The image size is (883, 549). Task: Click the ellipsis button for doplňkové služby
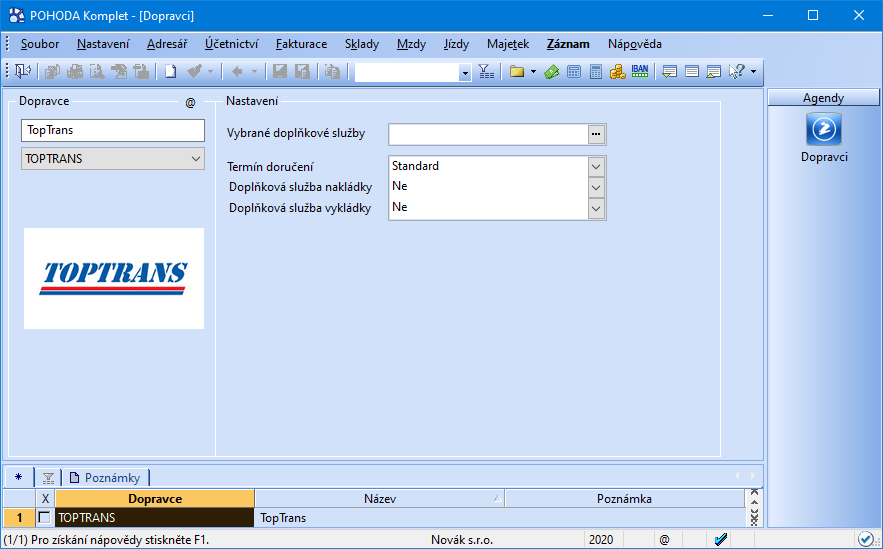pos(596,134)
